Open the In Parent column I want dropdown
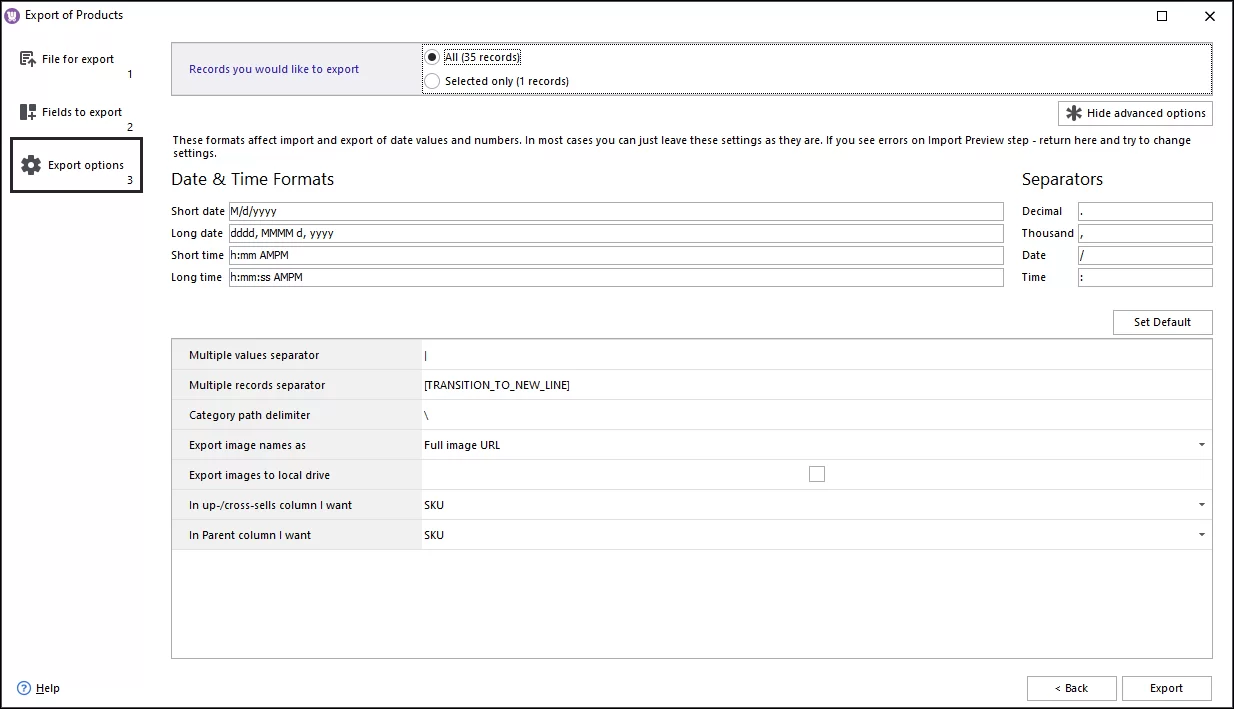This screenshot has height=709, width=1234. point(1200,535)
